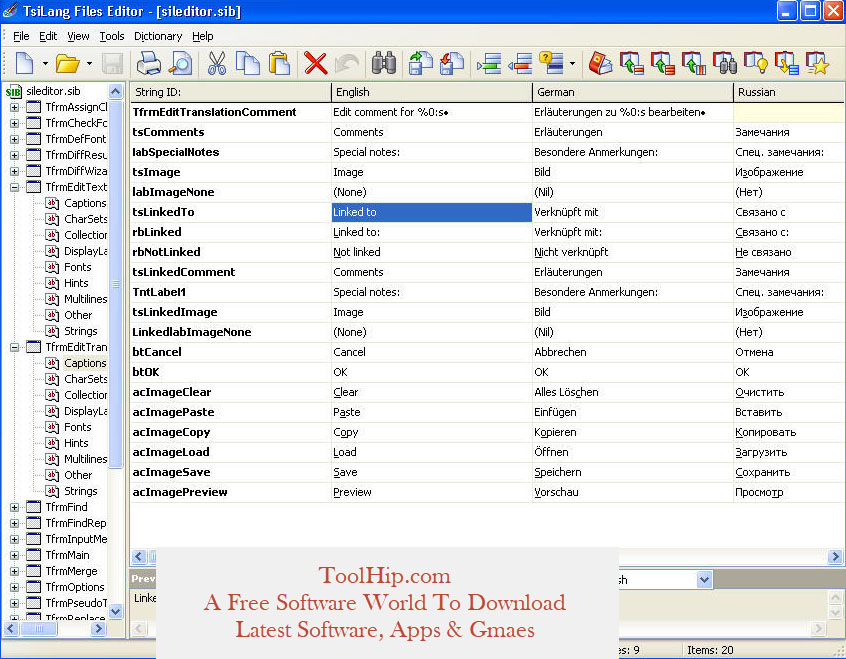This screenshot has height=659, width=846.
Task: Cut selection using the scissors icon
Action: [x=216, y=64]
